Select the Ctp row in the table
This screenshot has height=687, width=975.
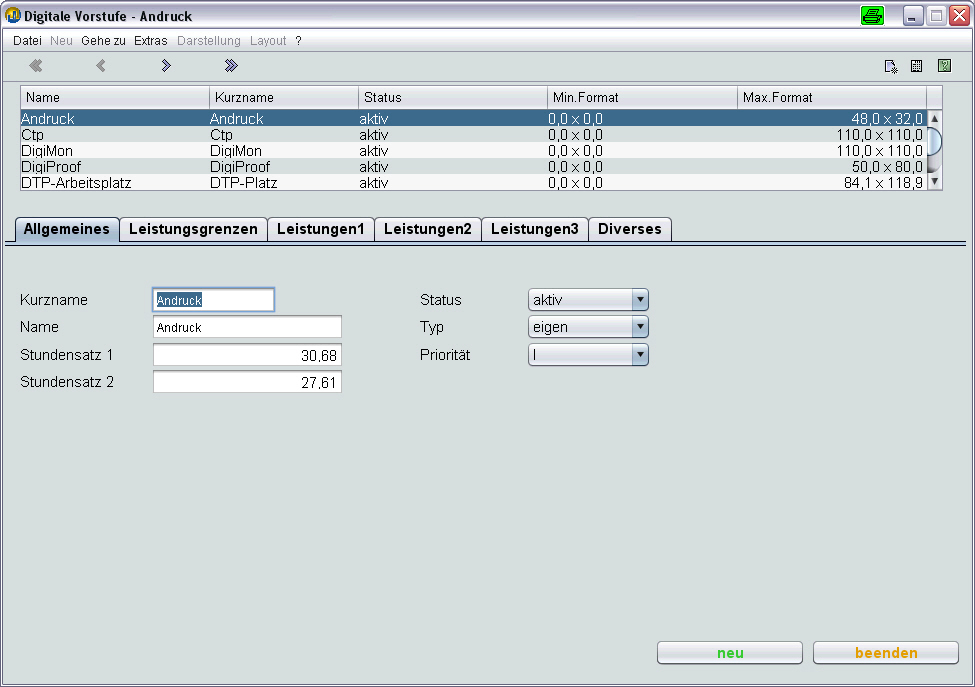pos(474,134)
